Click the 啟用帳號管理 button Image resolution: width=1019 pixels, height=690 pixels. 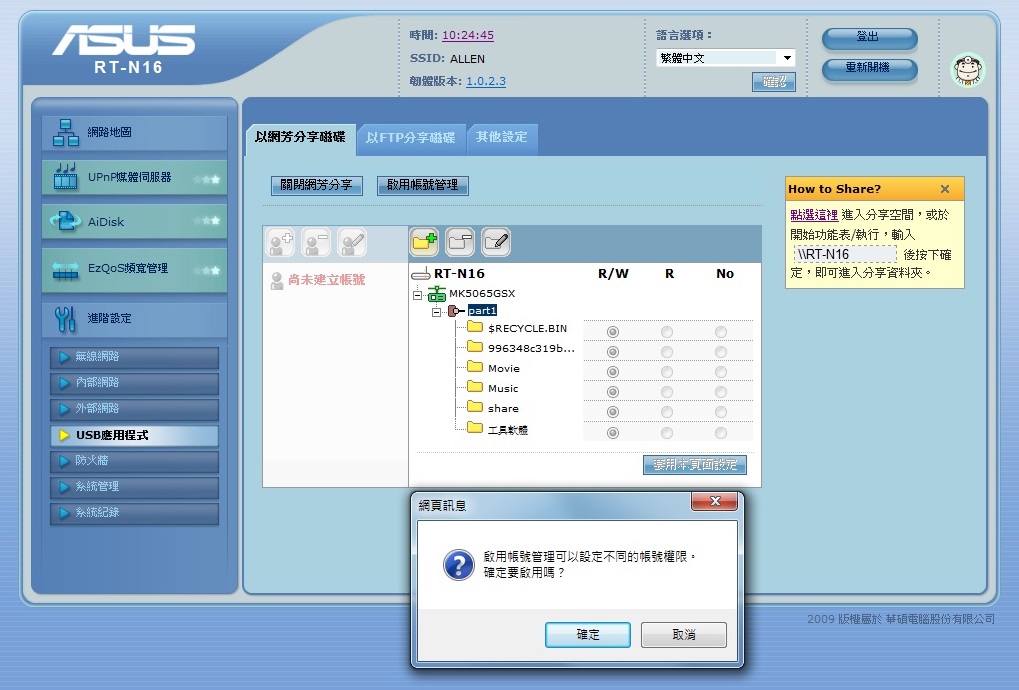pyautogui.click(x=422, y=185)
